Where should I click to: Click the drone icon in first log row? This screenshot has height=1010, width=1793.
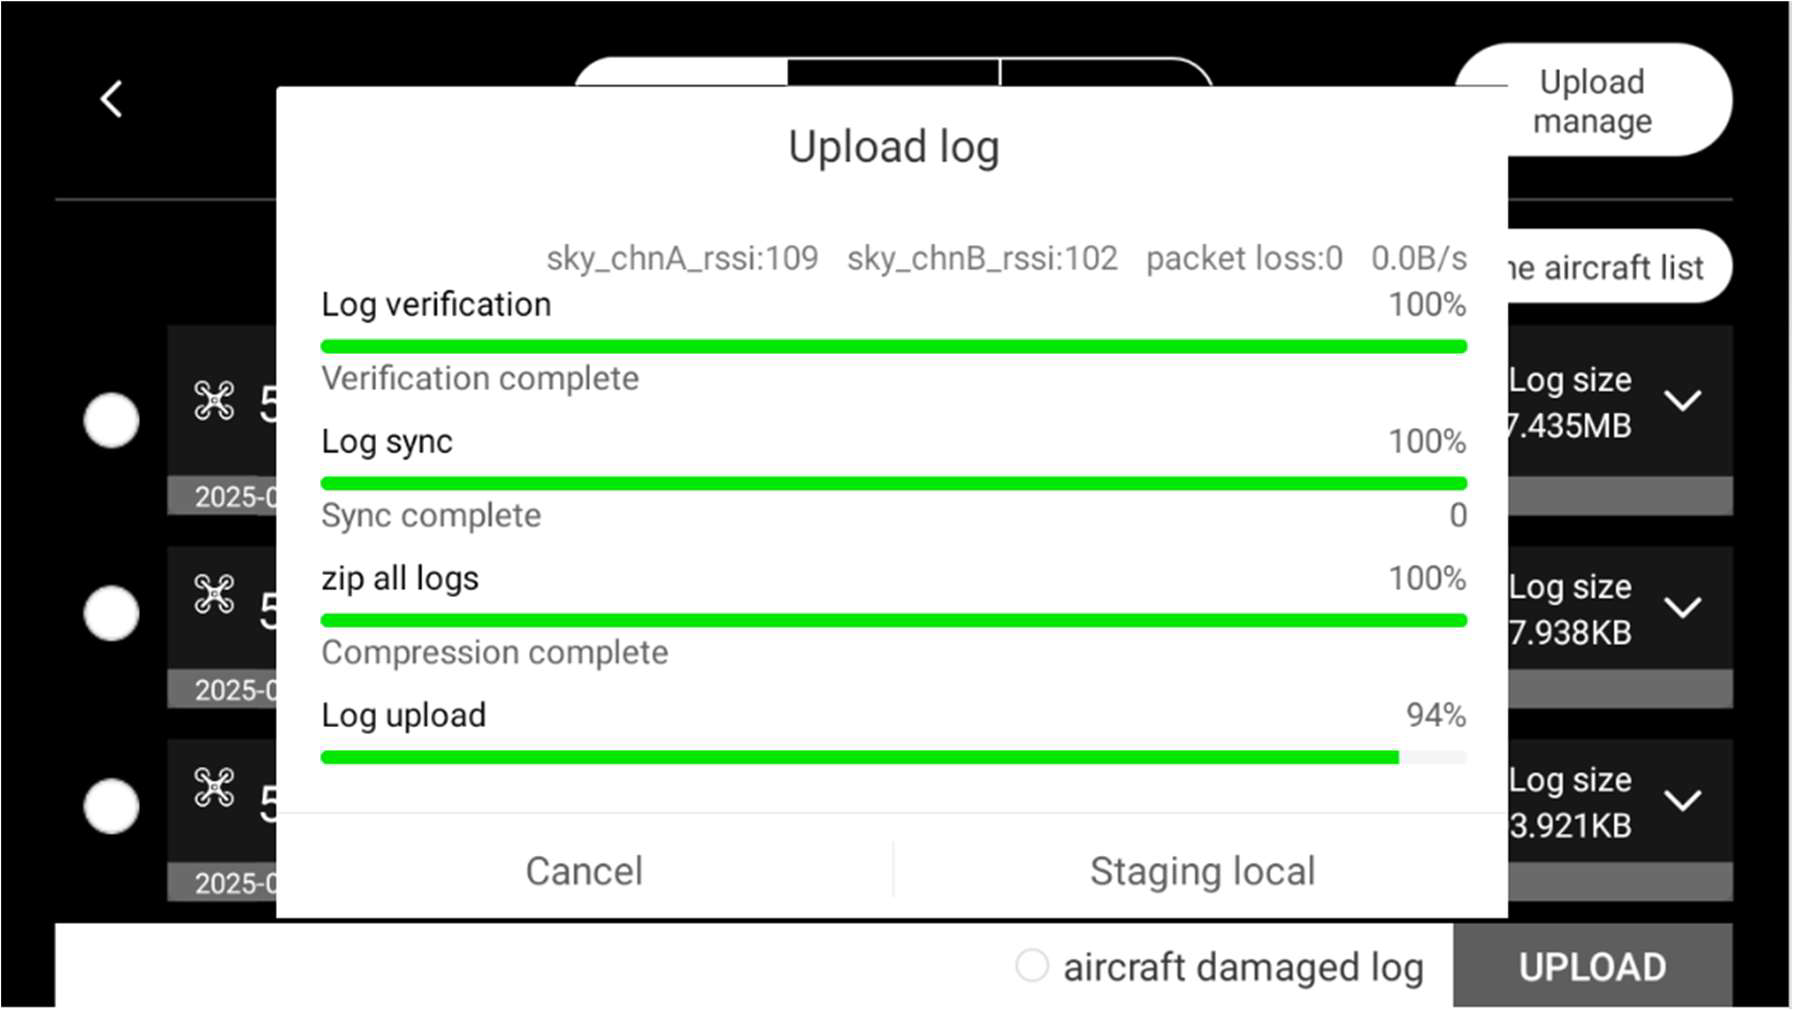point(214,401)
